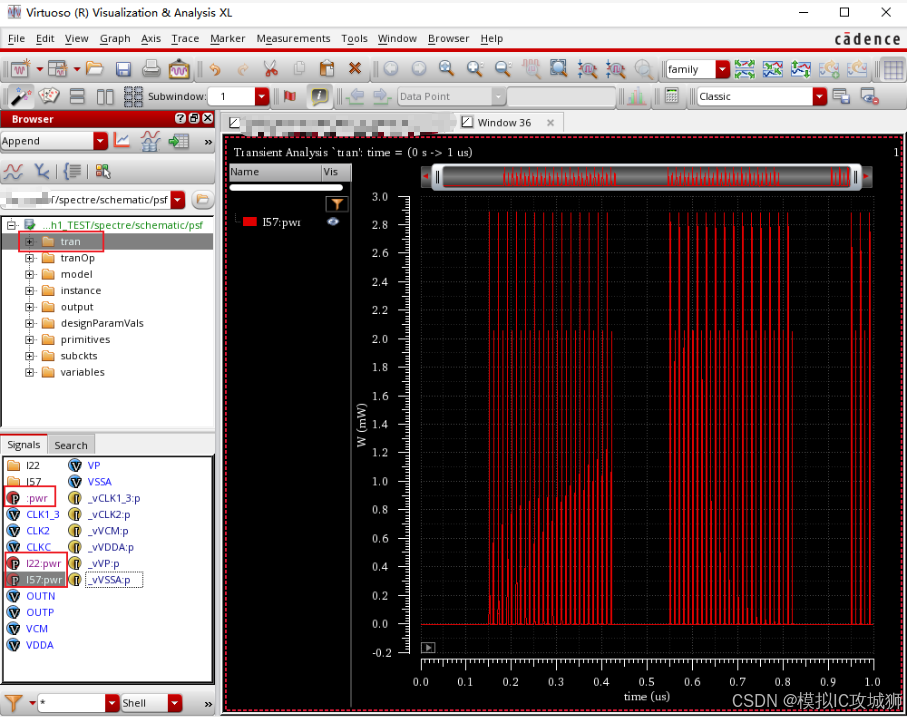Click the scissors Cut icon
Image resolution: width=907 pixels, height=717 pixels.
(x=270, y=69)
